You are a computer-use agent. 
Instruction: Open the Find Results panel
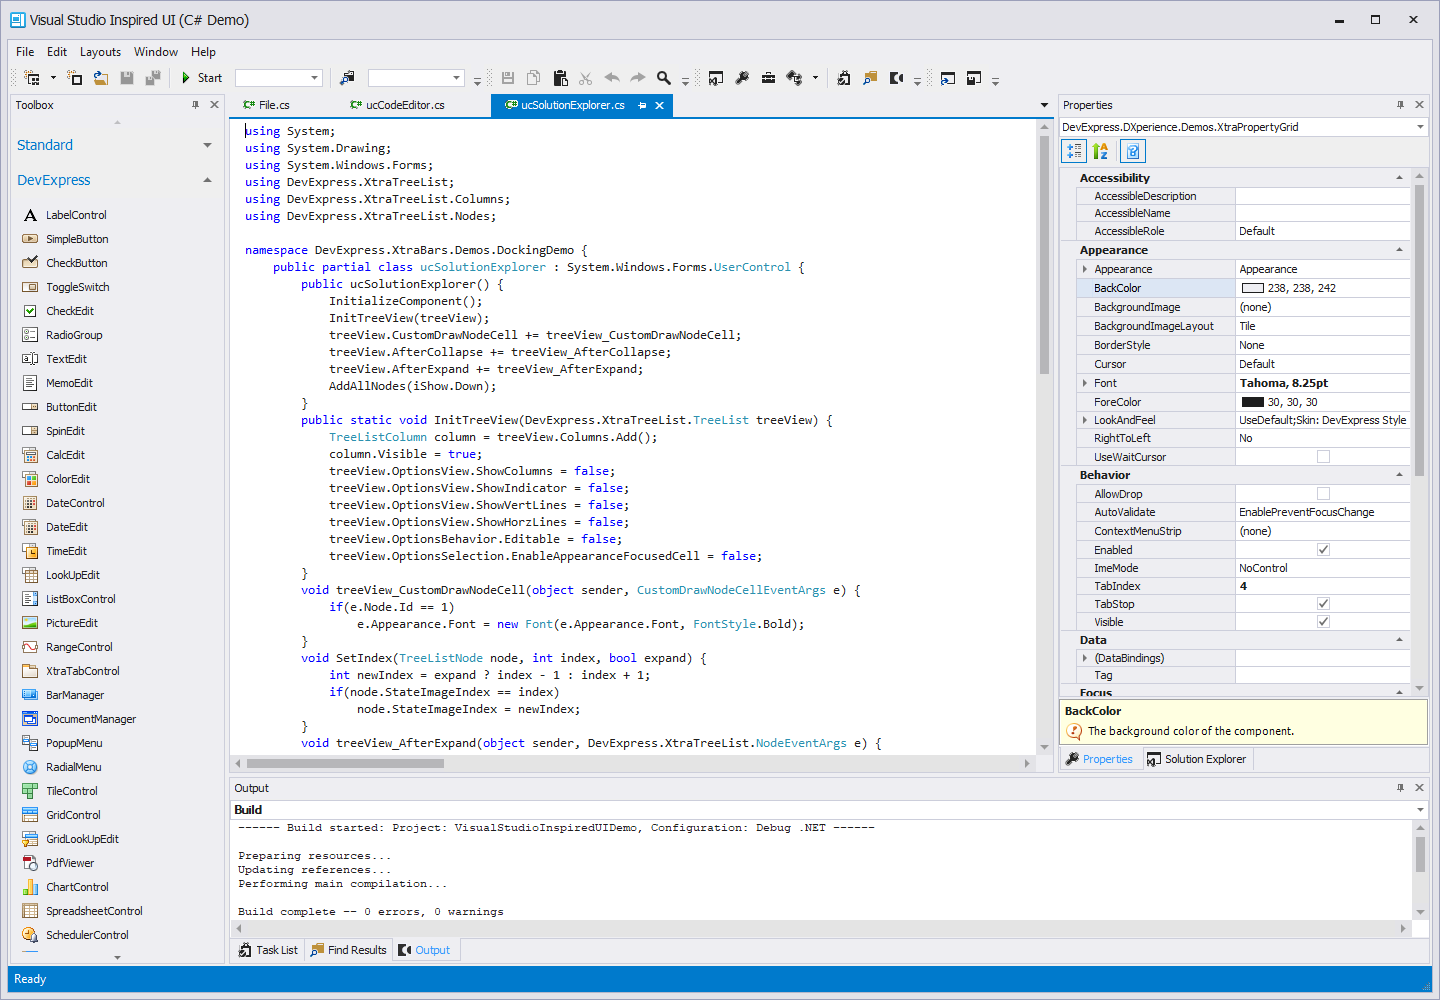click(x=348, y=950)
